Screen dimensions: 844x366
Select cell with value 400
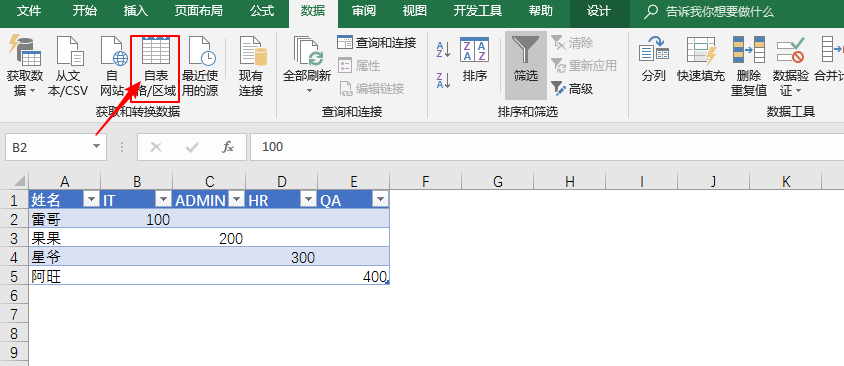click(354, 277)
